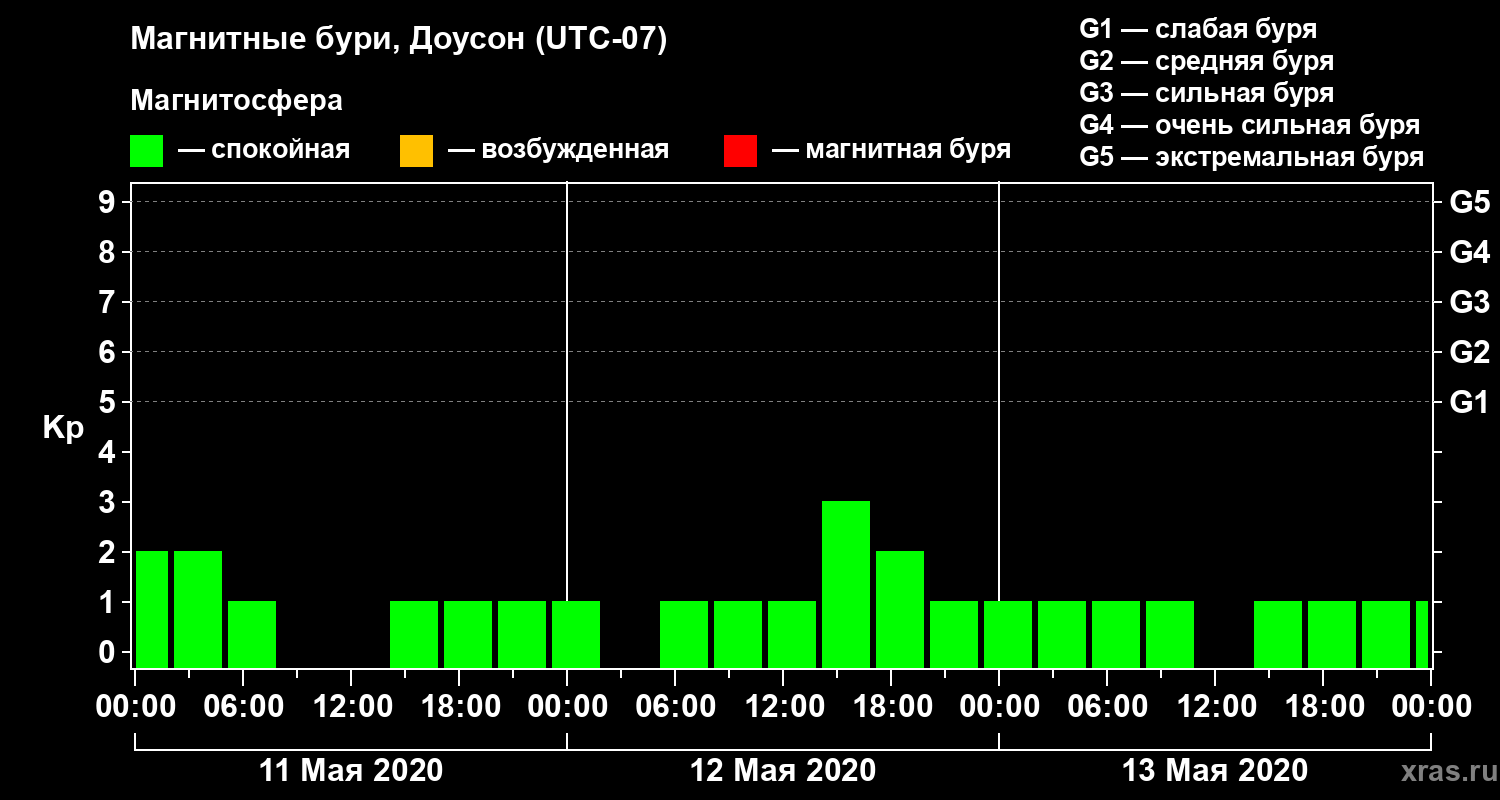Click the 'Магнитосфера' legend heading

click(x=236, y=101)
